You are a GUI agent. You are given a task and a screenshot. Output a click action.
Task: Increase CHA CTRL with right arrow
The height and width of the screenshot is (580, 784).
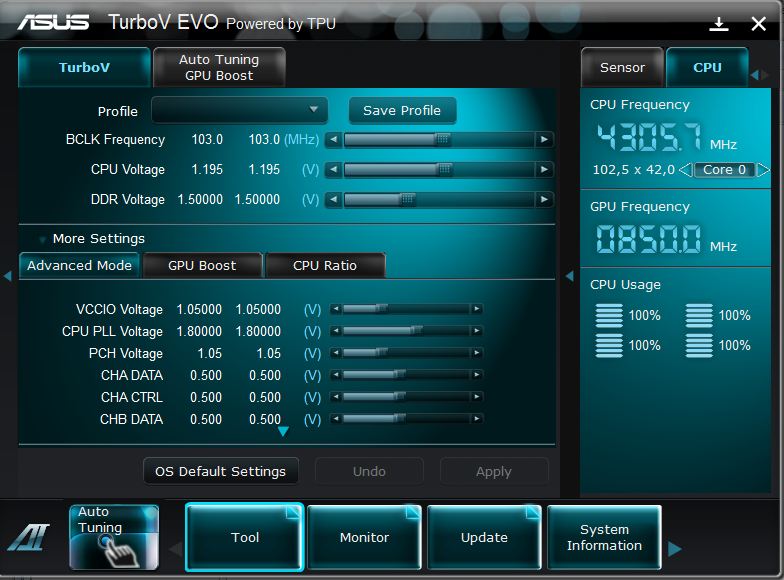point(477,396)
